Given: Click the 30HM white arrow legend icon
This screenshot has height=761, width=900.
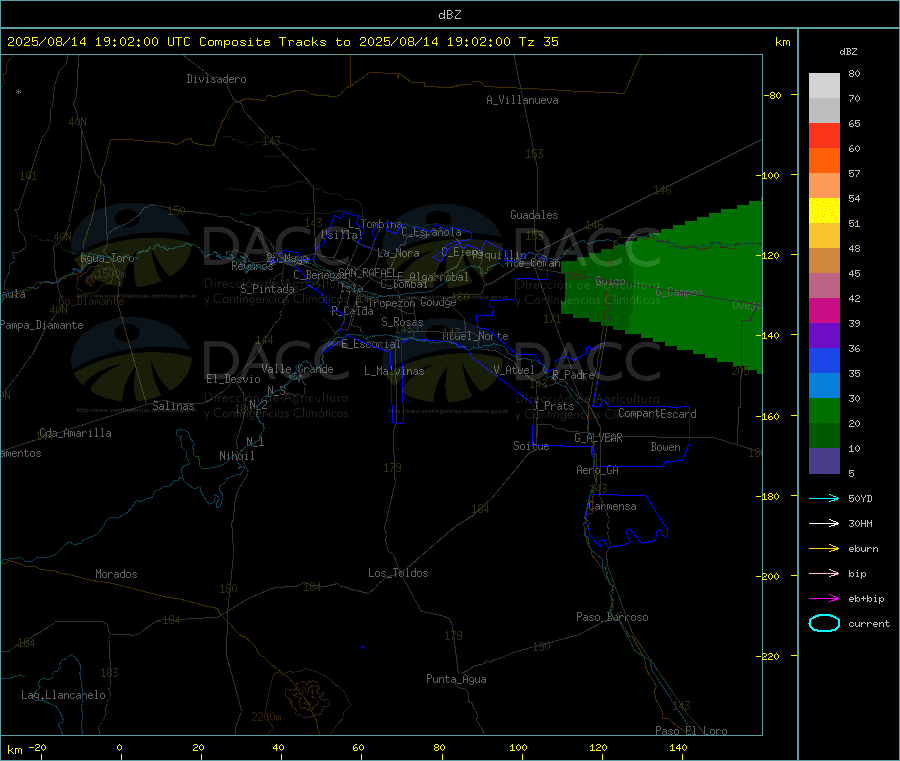Looking at the screenshot, I should [824, 523].
